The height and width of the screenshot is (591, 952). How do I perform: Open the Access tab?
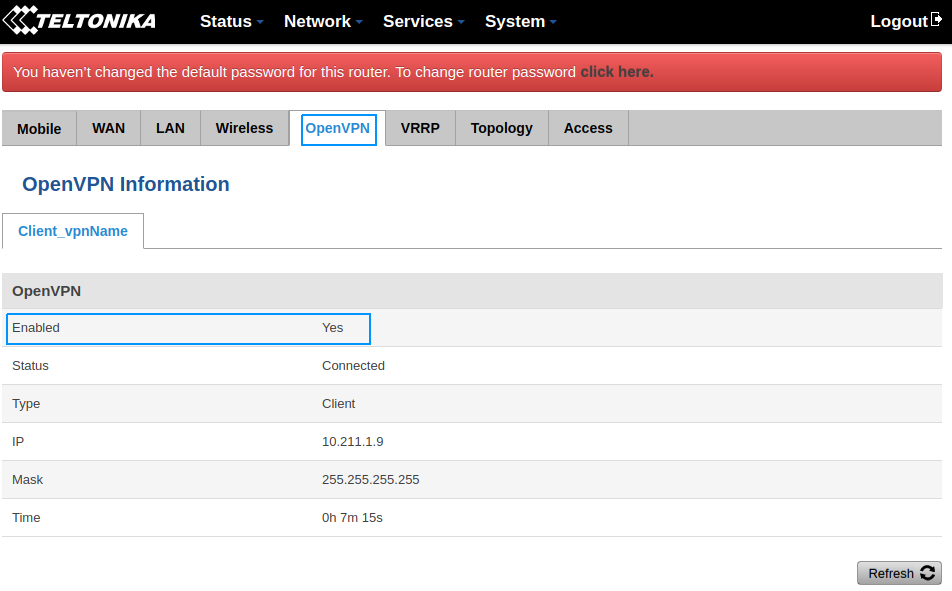(x=588, y=128)
